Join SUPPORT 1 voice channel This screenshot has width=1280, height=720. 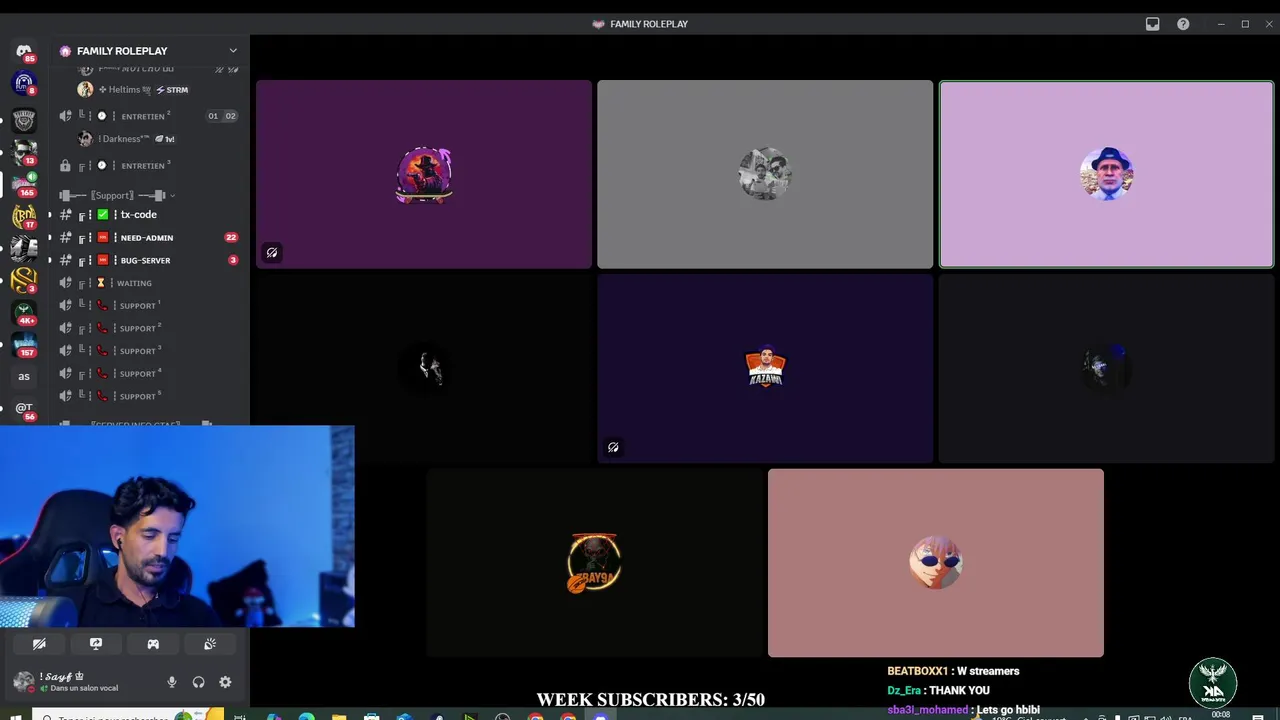(149, 306)
